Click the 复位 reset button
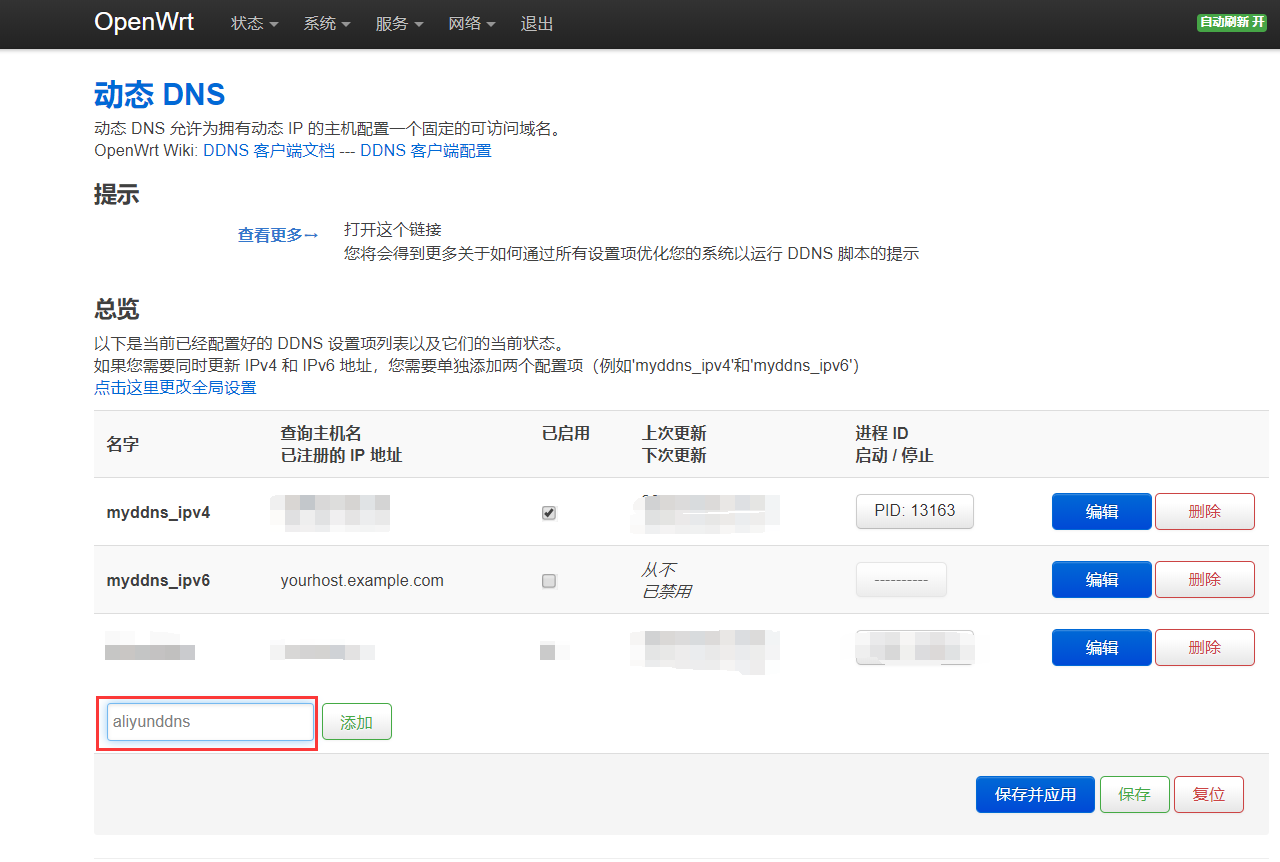Image resolution: width=1280 pixels, height=862 pixels. [x=1208, y=795]
